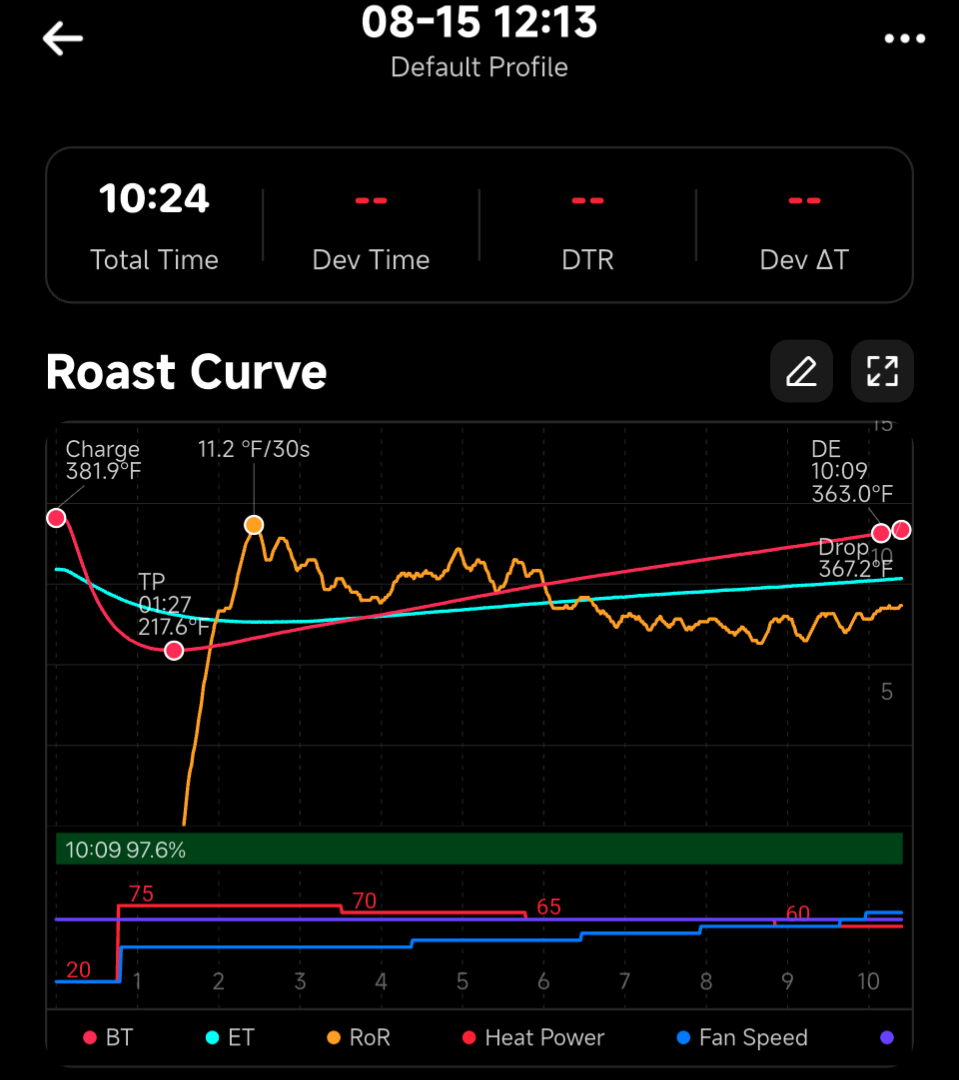Toggle the purple legend dot series
The width and height of the screenshot is (959, 1080).
tap(887, 1037)
